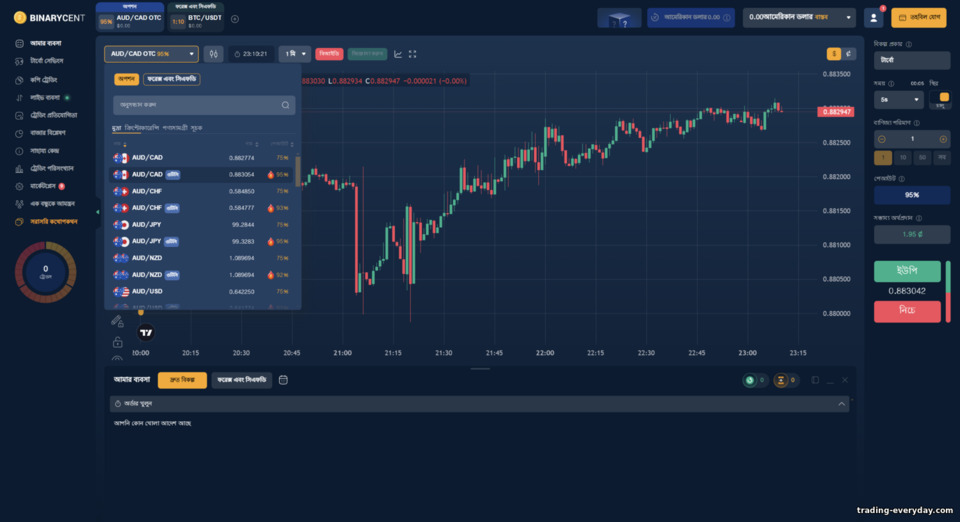Open the 5s expiry time dropdown
Screen dimensions: 960x522
[898, 99]
